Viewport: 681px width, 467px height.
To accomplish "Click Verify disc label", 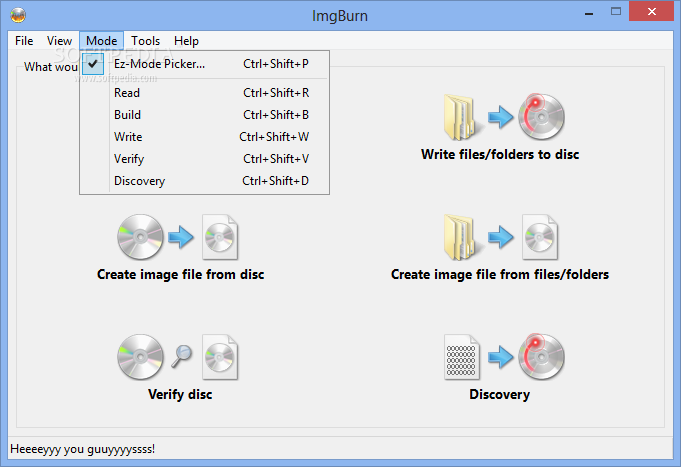I will (180, 394).
